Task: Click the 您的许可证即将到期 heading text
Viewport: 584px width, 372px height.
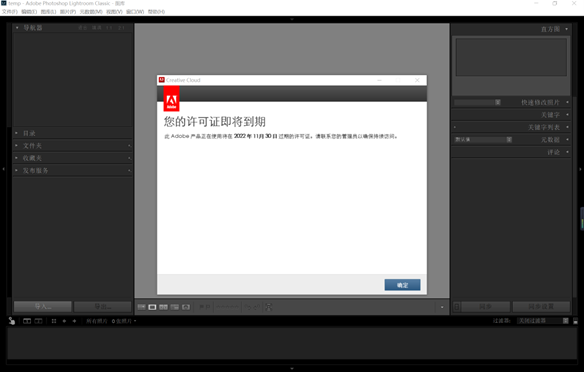Action: tap(215, 121)
